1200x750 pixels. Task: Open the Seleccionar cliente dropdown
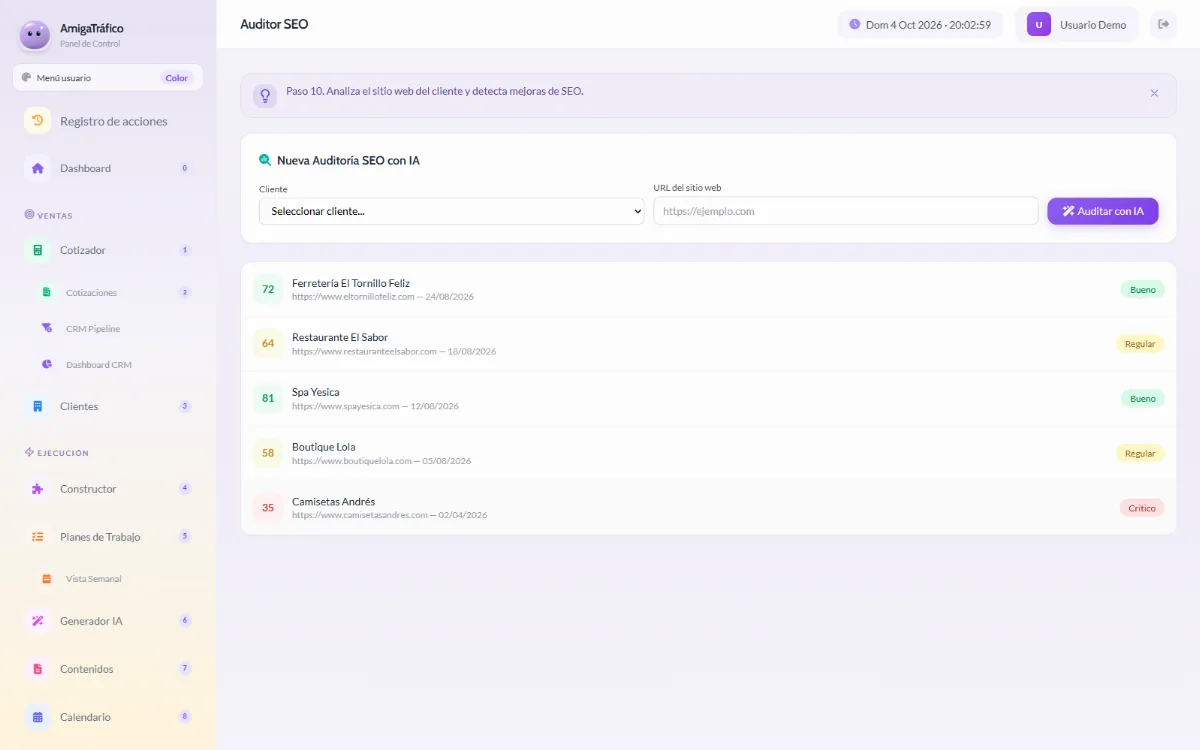click(x=452, y=211)
